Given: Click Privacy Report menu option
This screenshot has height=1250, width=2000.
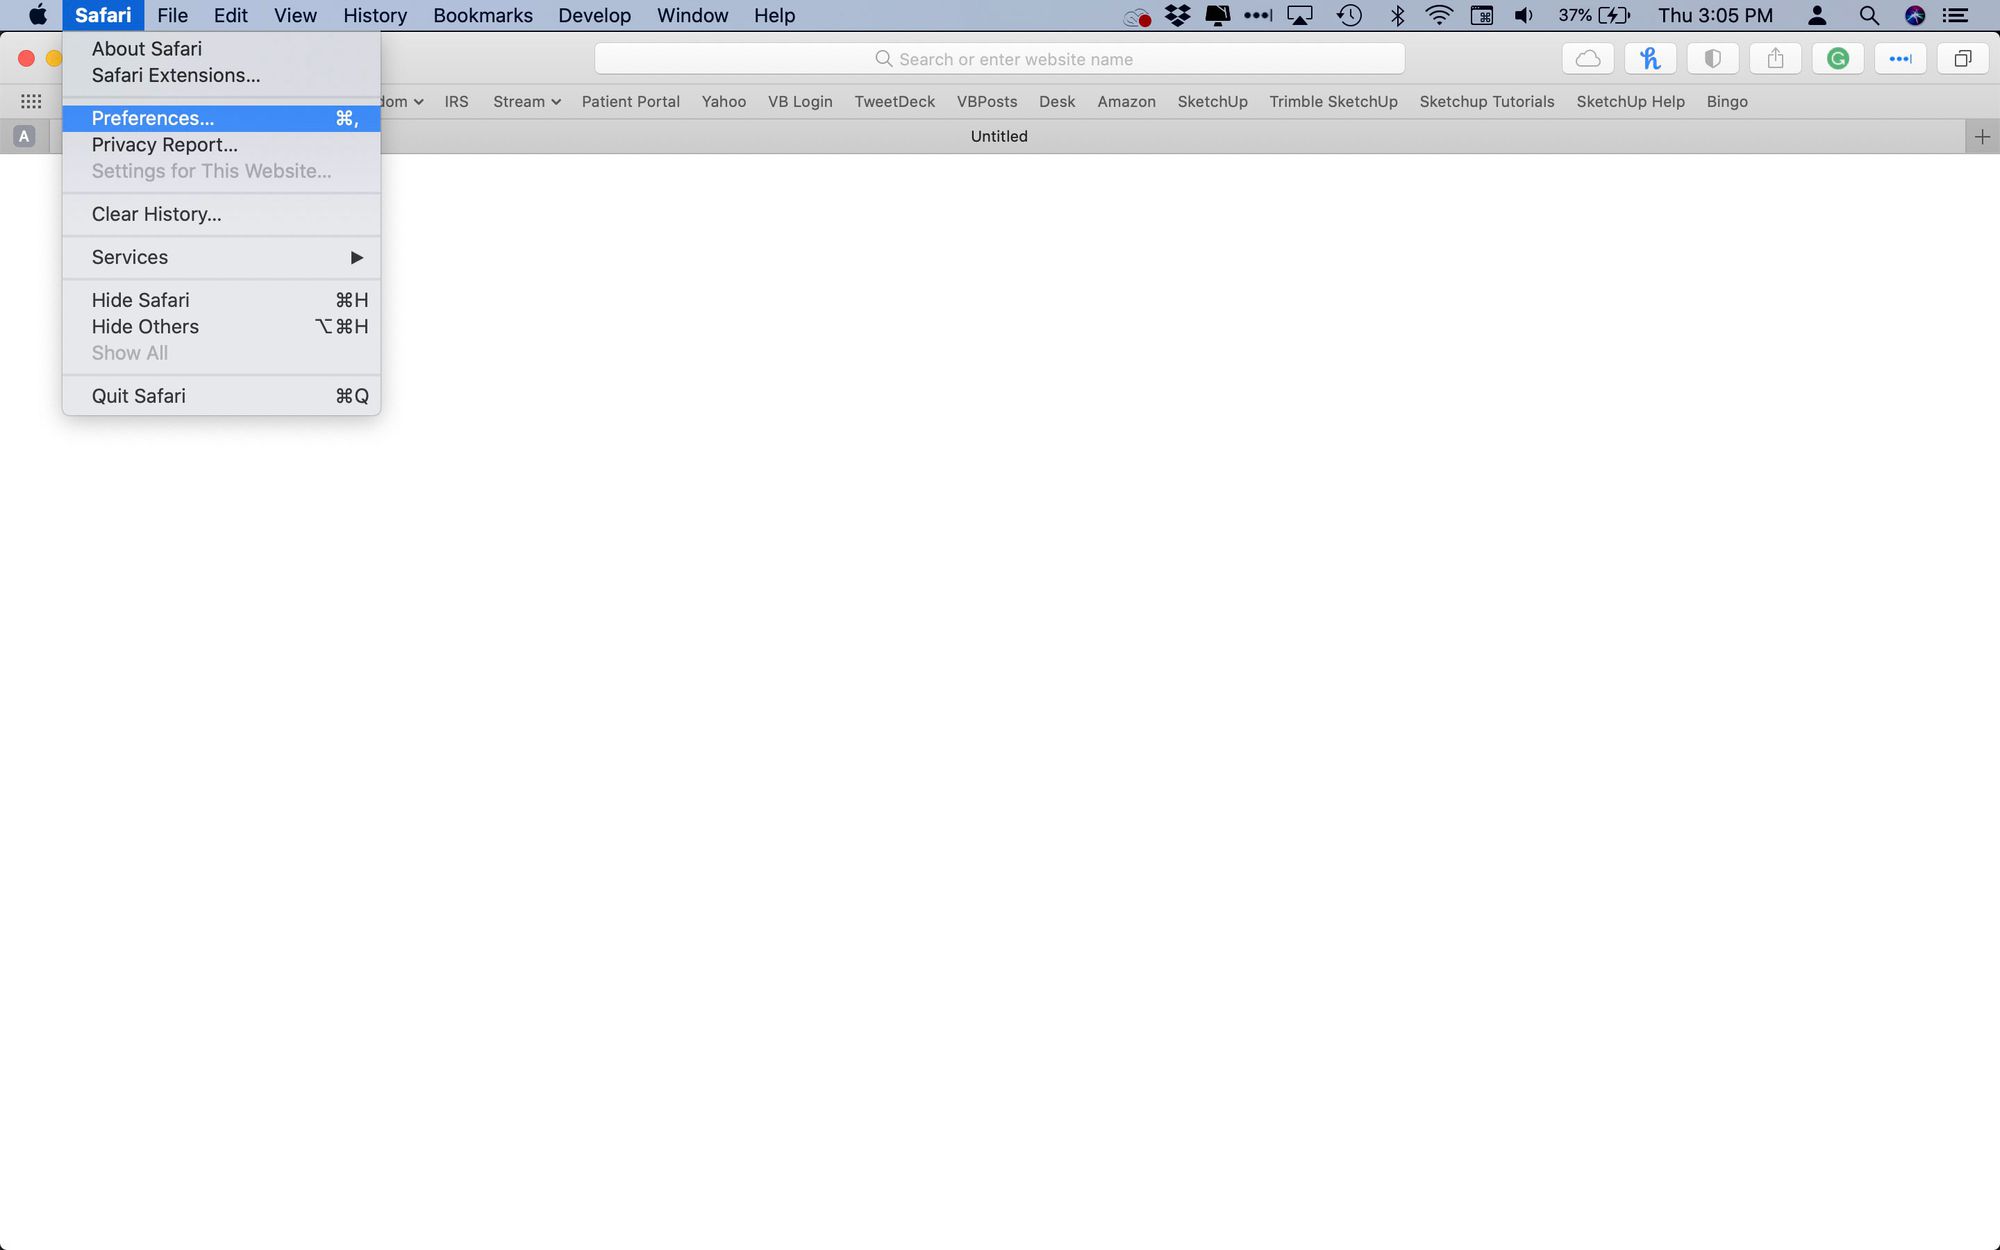Looking at the screenshot, I should (164, 144).
